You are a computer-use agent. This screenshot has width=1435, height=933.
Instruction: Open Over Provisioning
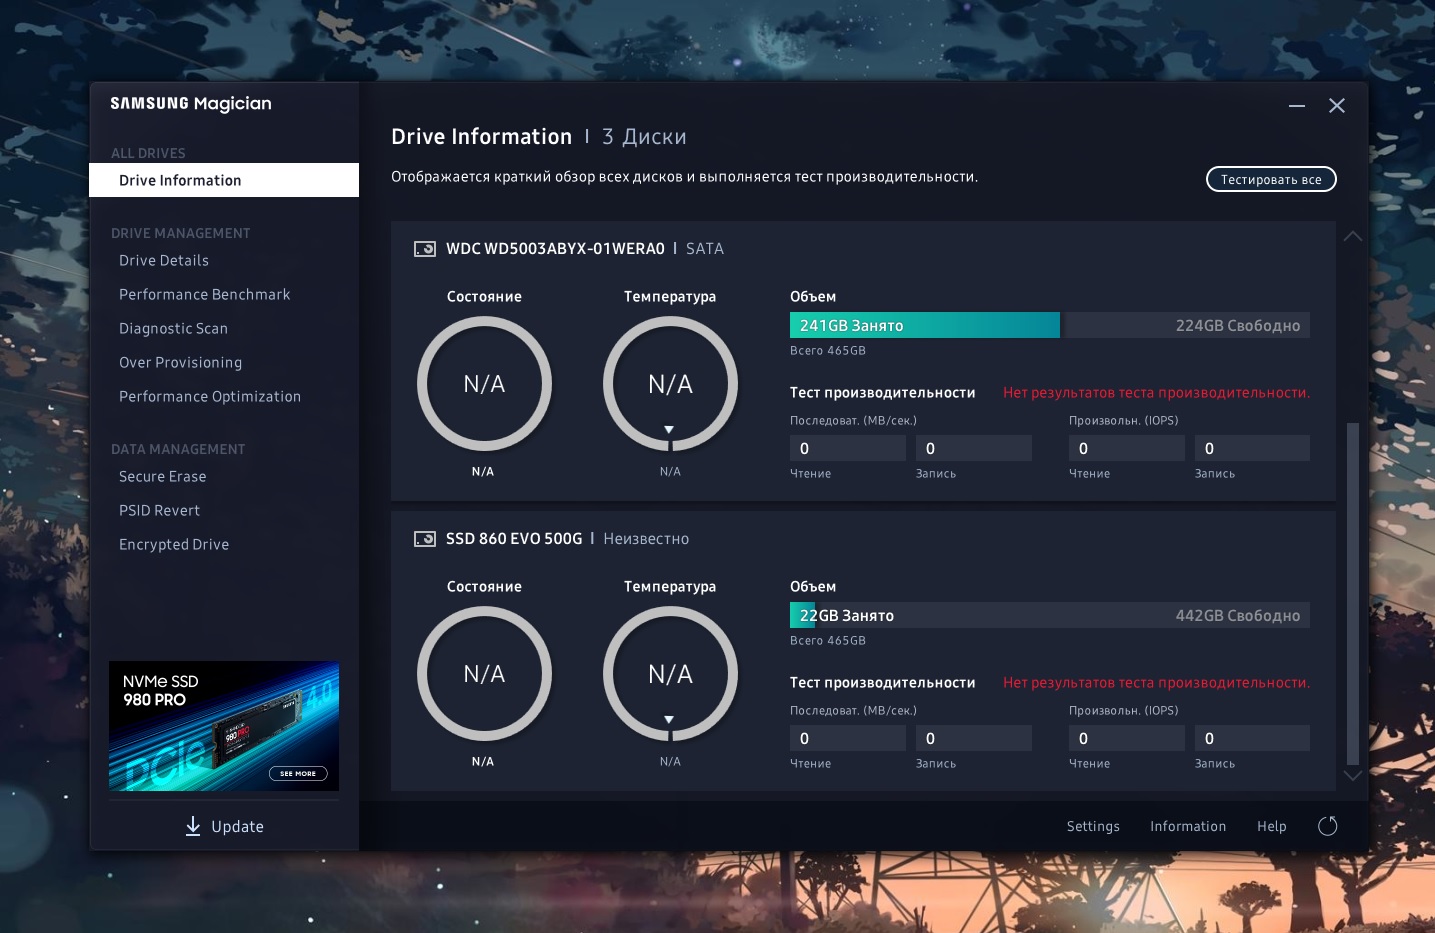coord(181,362)
